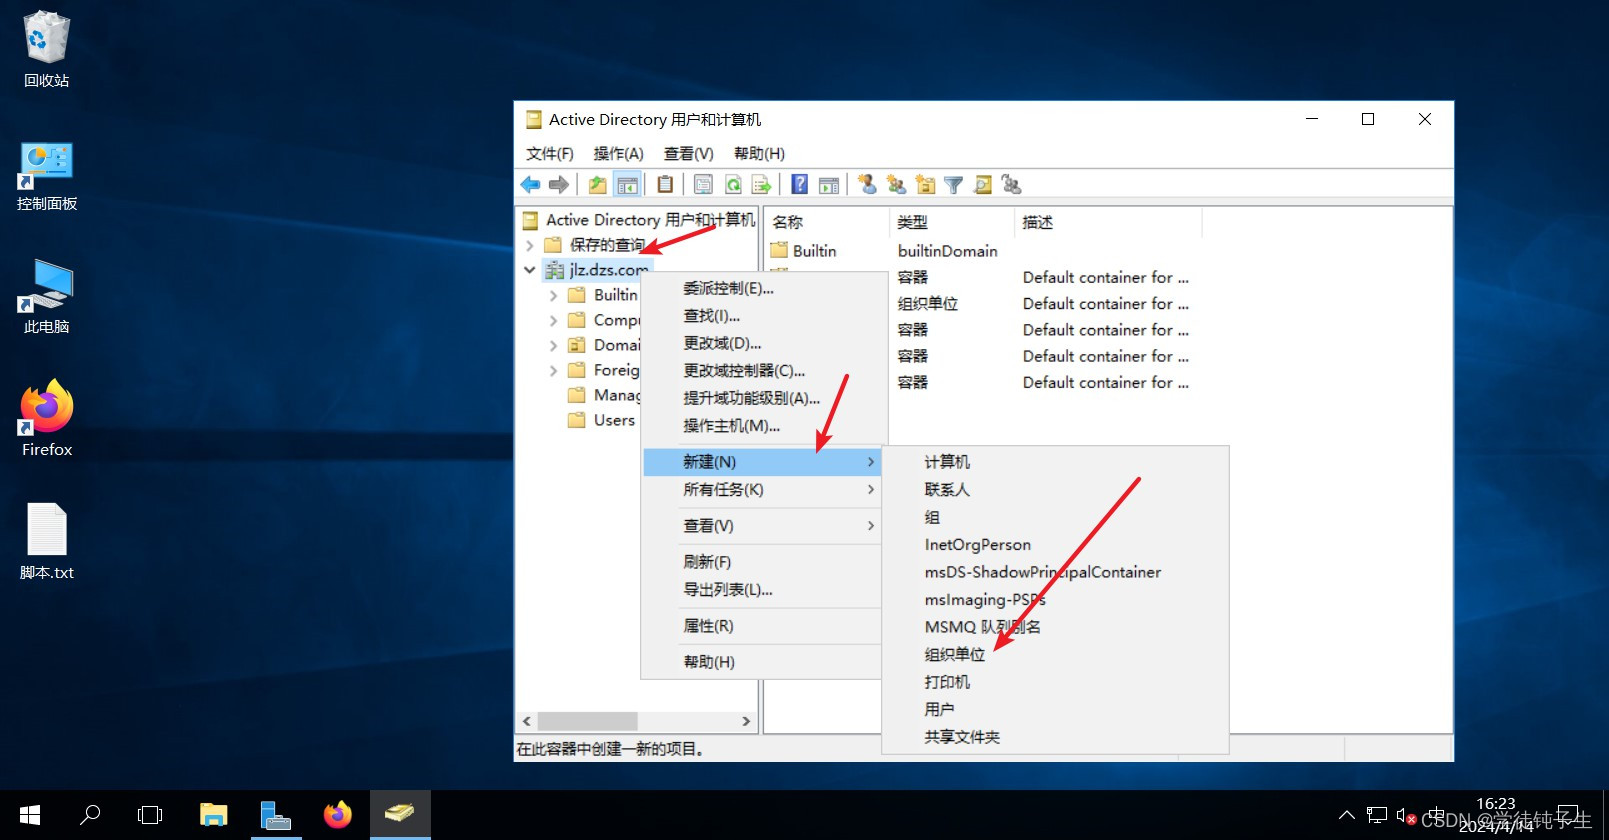The image size is (1609, 840).
Task: Open Task View on the taskbar
Action: coord(150,815)
